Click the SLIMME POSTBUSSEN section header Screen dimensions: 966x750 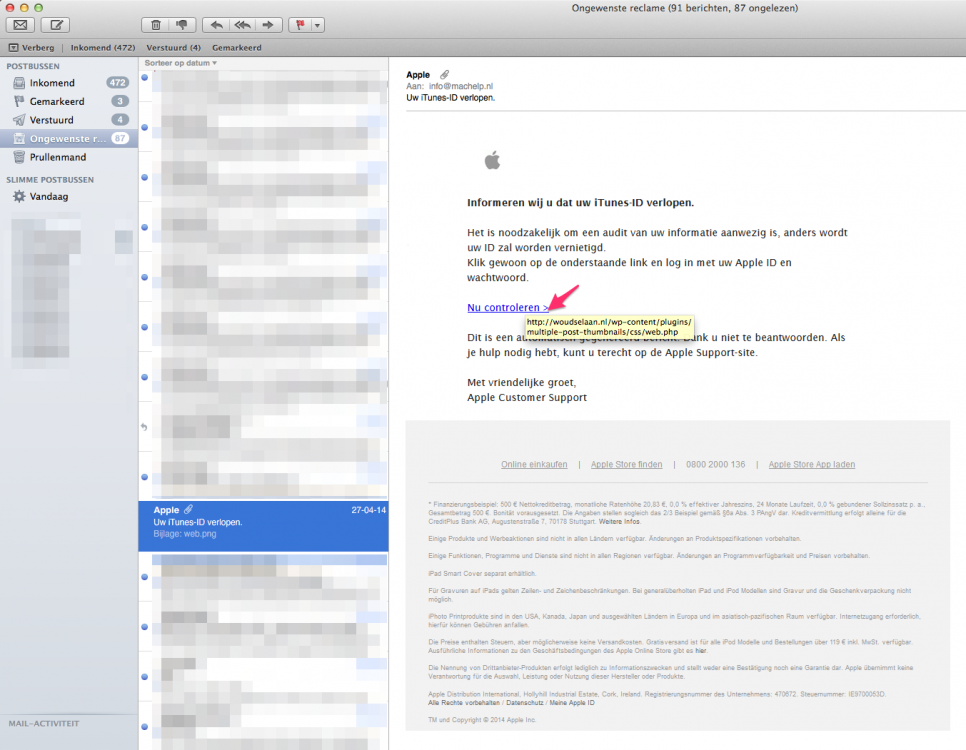coord(50,180)
